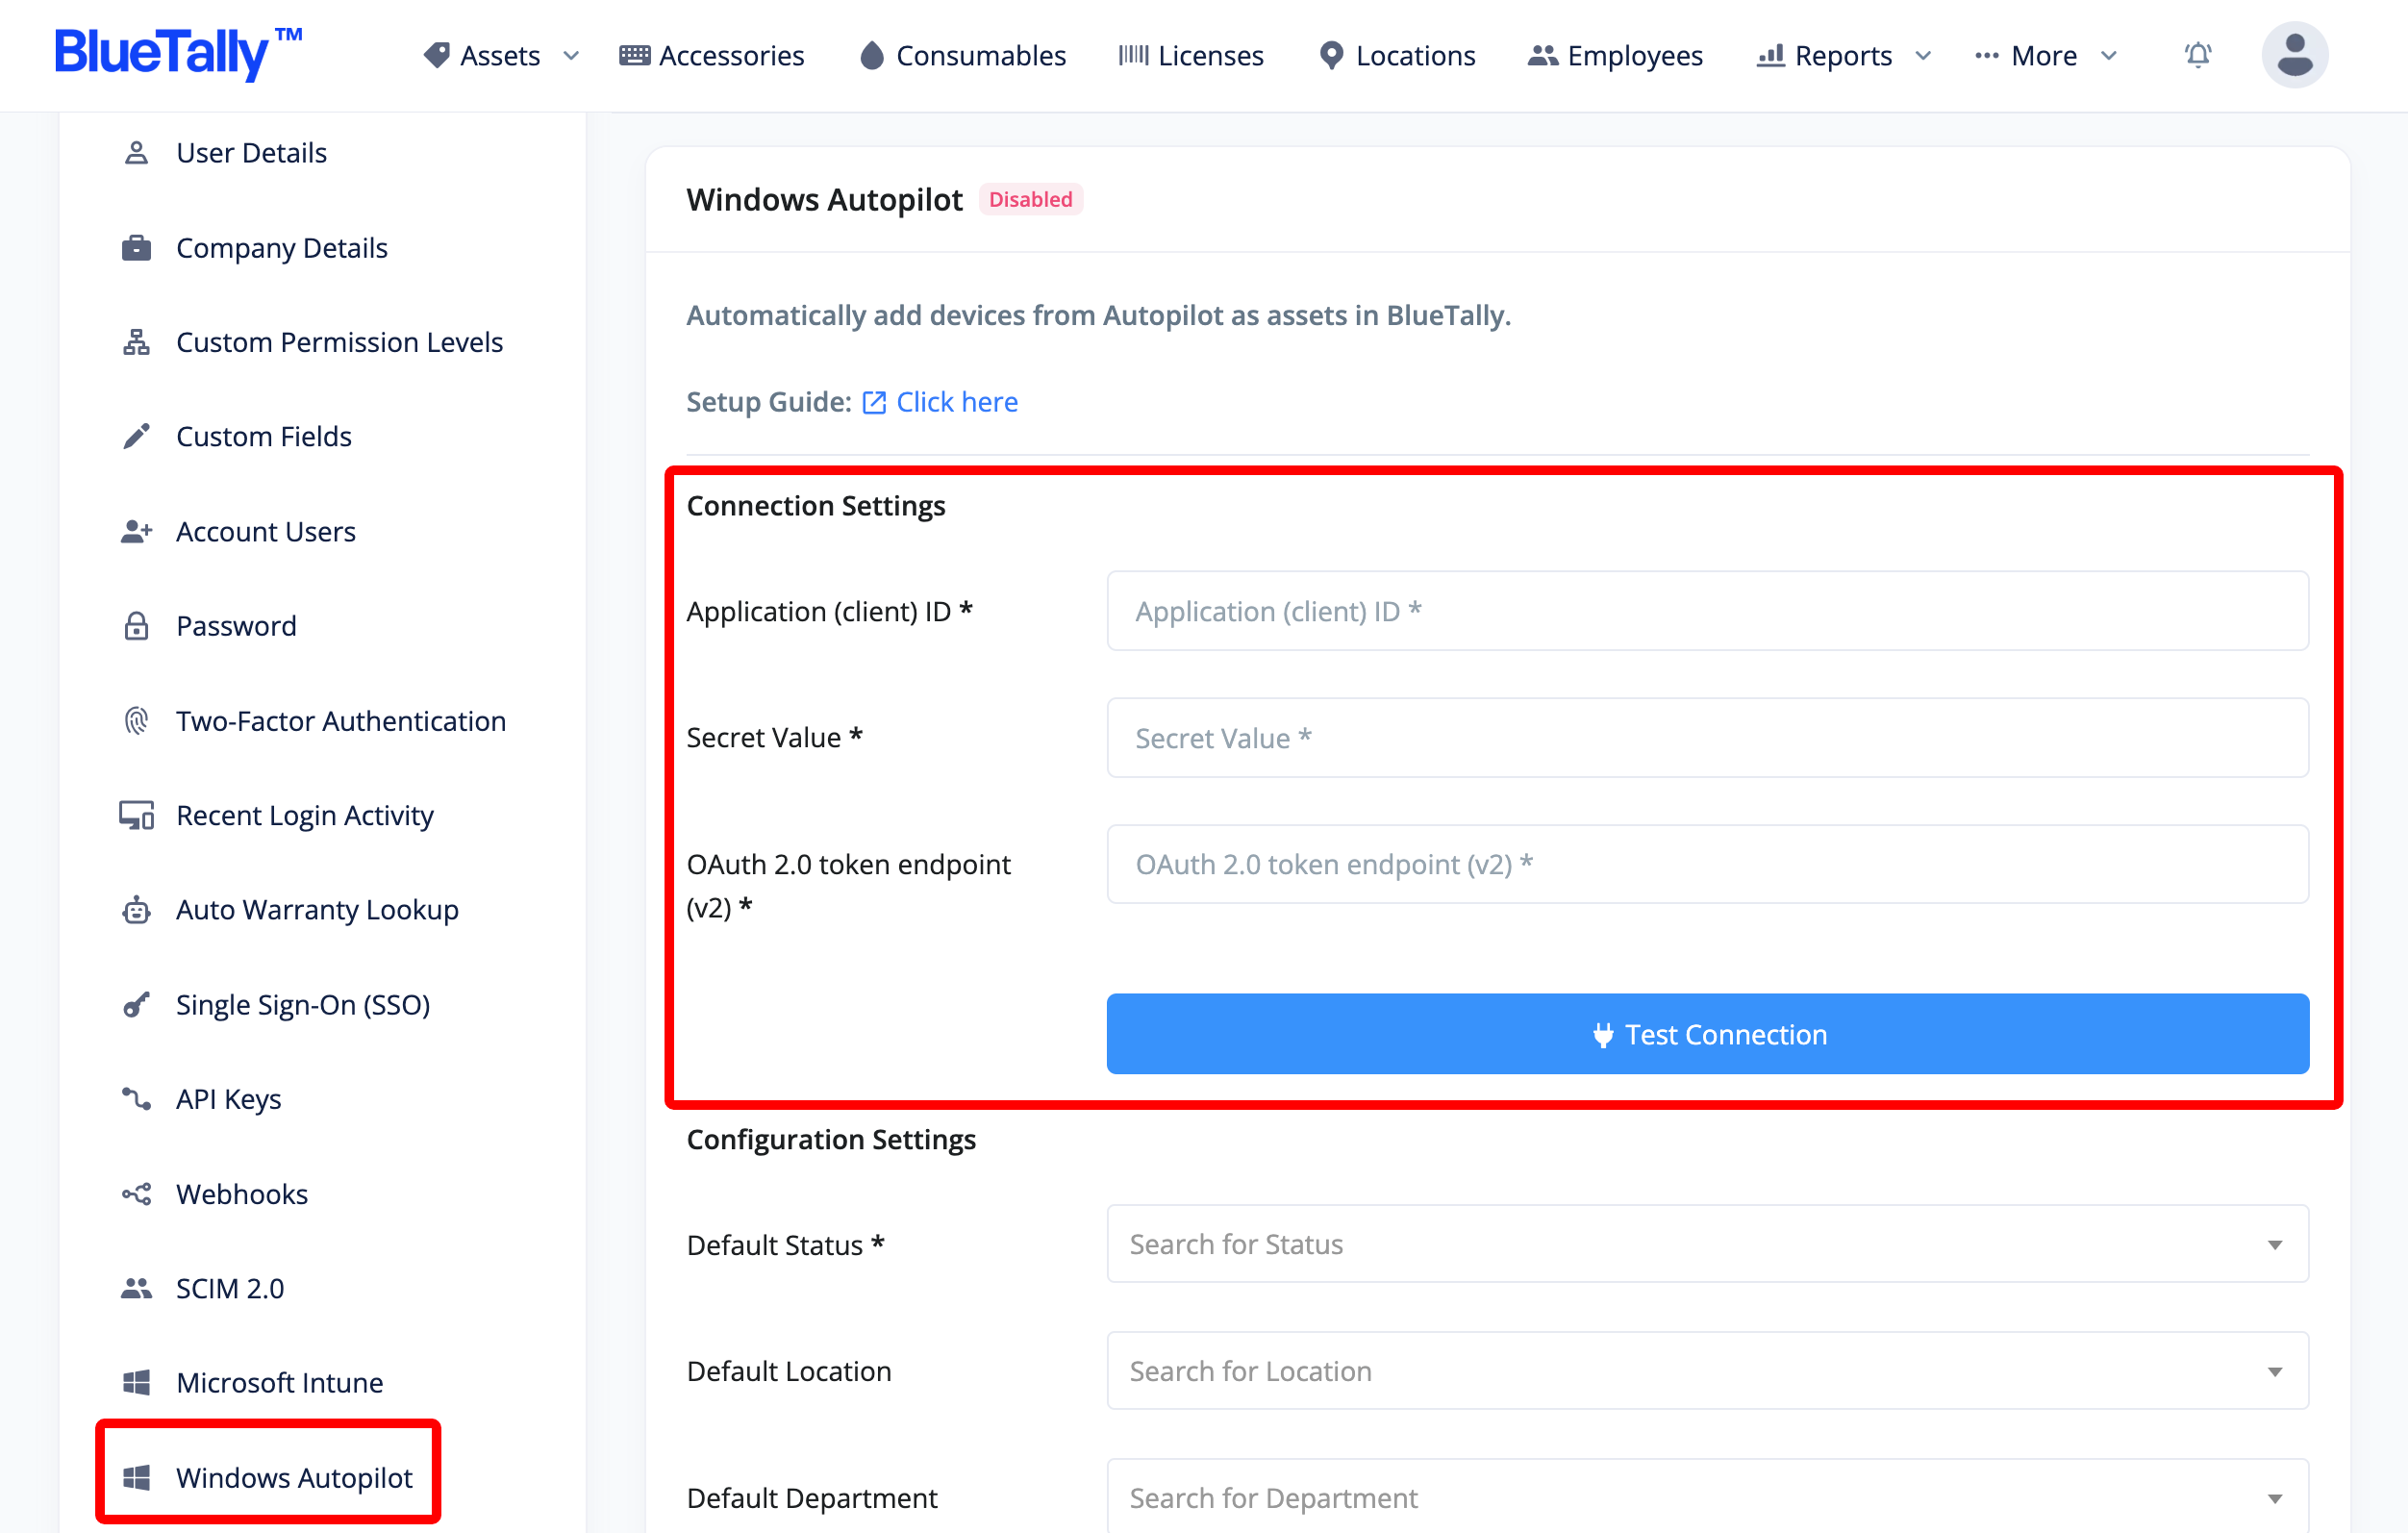Click the Custom Permission Levels hierarchy icon
Screen dimensions: 2408x1533
(136, 342)
